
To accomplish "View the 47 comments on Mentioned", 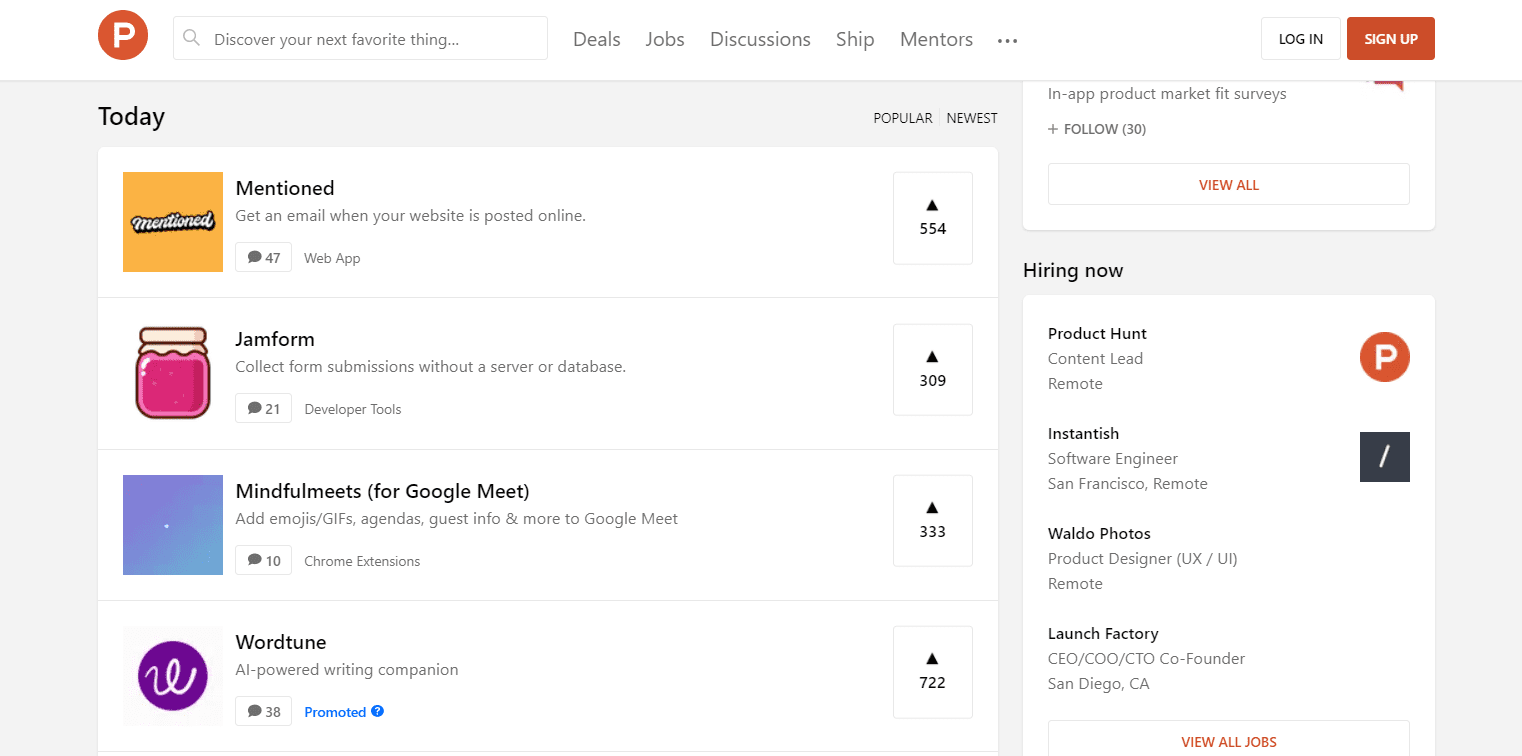I will pos(264,257).
